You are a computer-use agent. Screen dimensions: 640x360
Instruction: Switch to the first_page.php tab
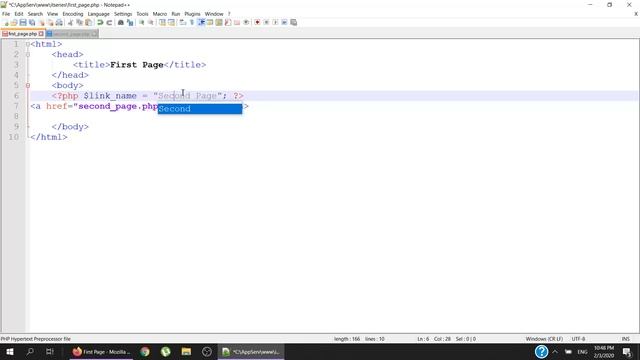[22, 34]
